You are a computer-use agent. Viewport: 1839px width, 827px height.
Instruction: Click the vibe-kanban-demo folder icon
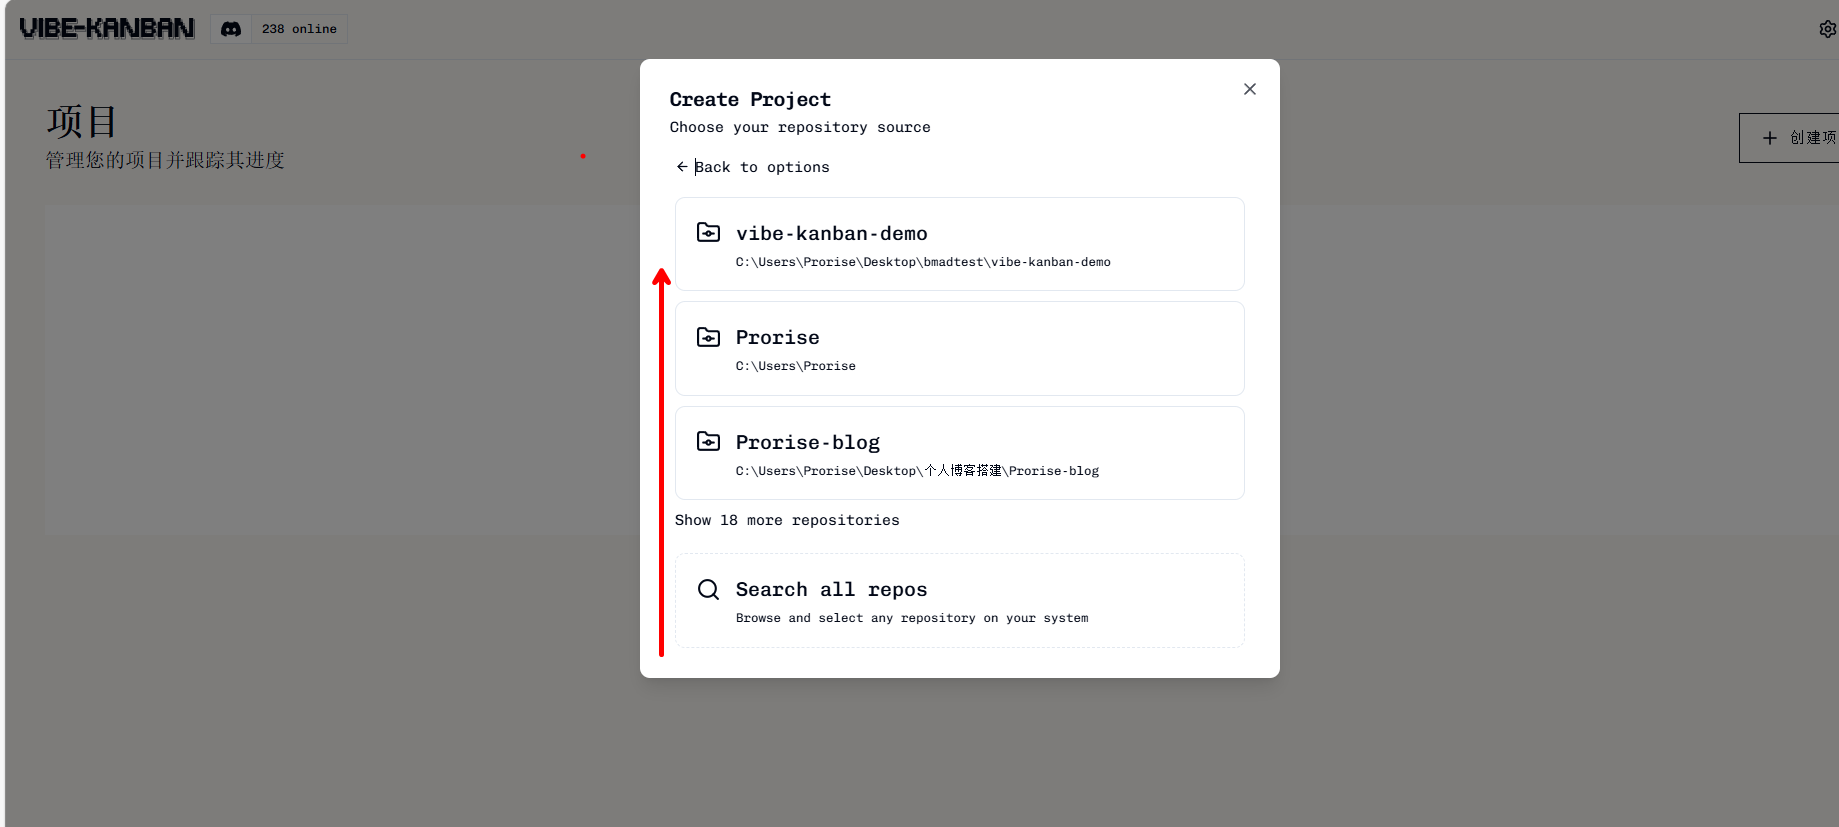708,233
